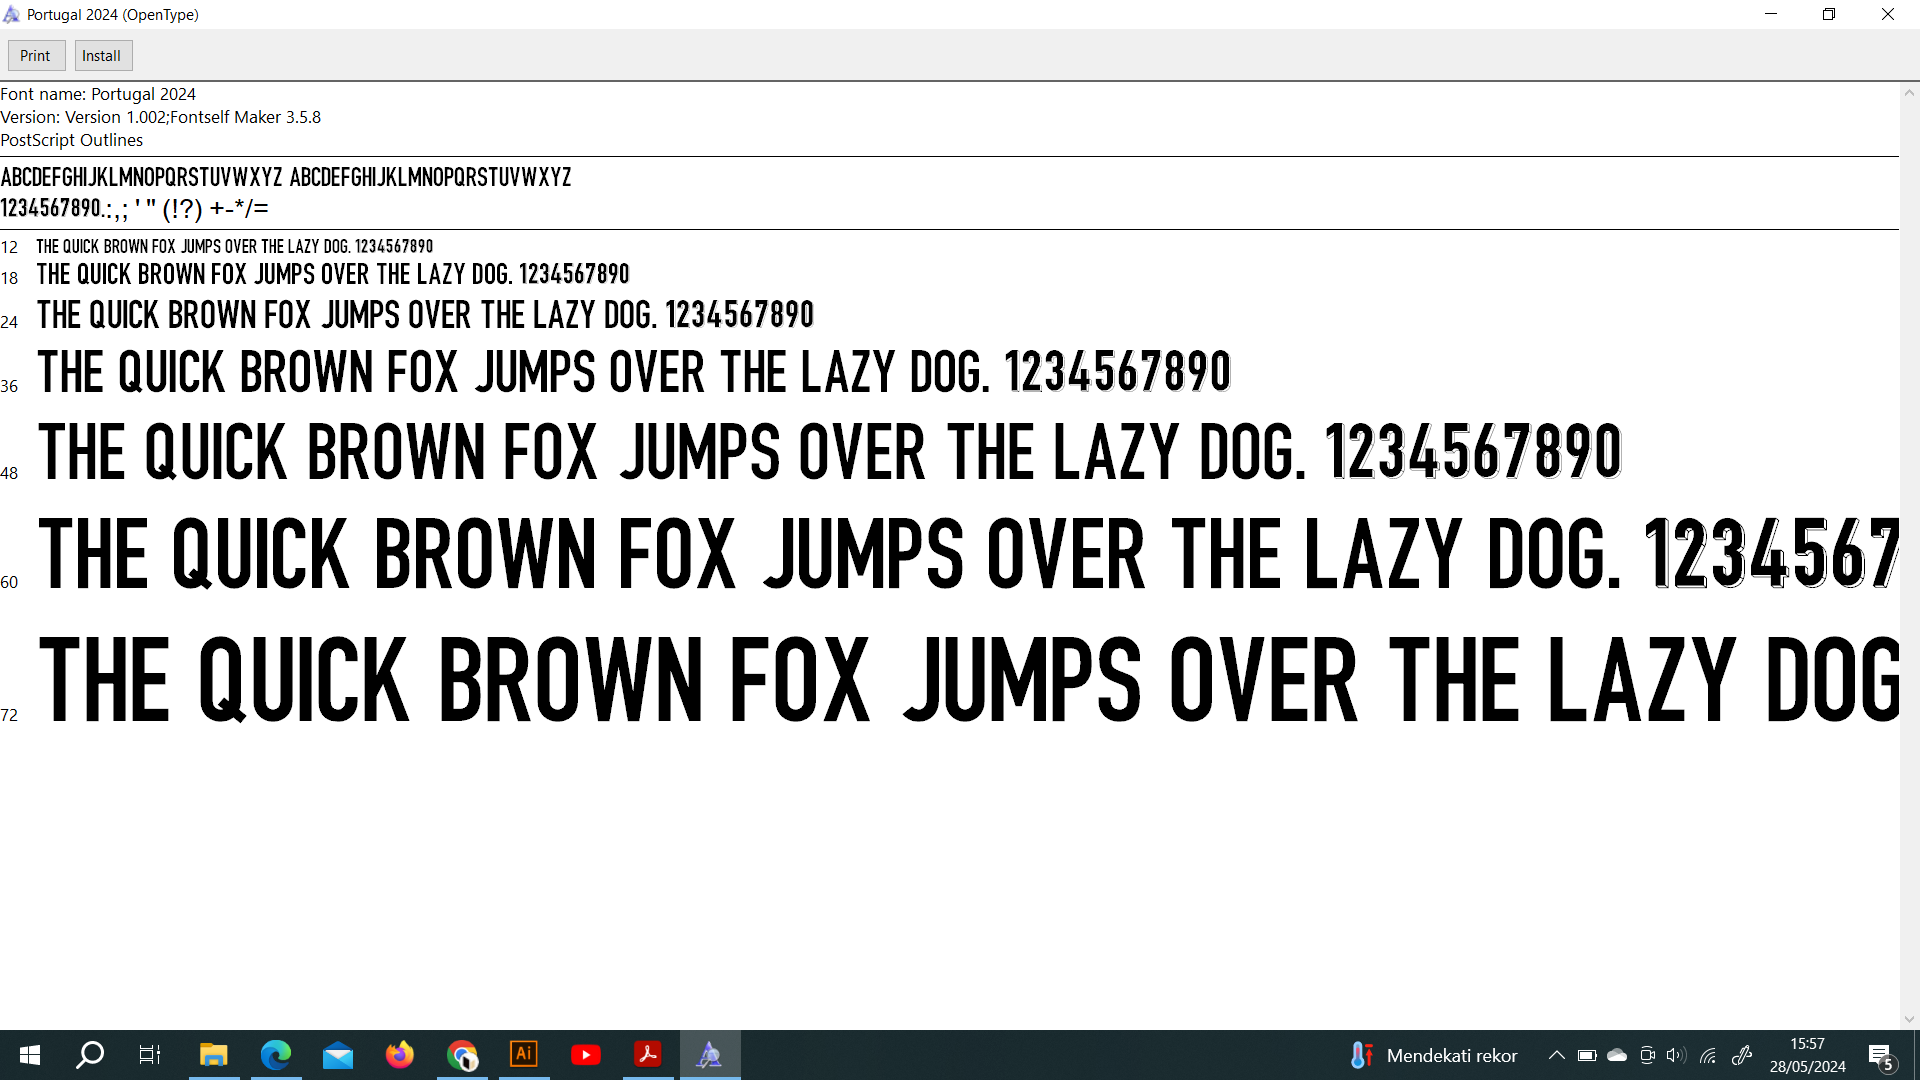Open YouTube app in the taskbar
The height and width of the screenshot is (1080, 1920).
tap(586, 1055)
